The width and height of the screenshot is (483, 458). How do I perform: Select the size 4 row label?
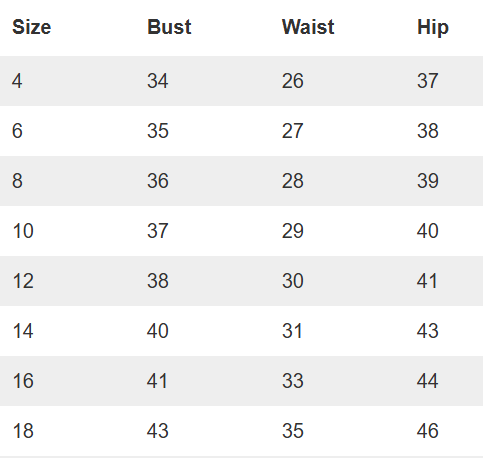(x=17, y=81)
